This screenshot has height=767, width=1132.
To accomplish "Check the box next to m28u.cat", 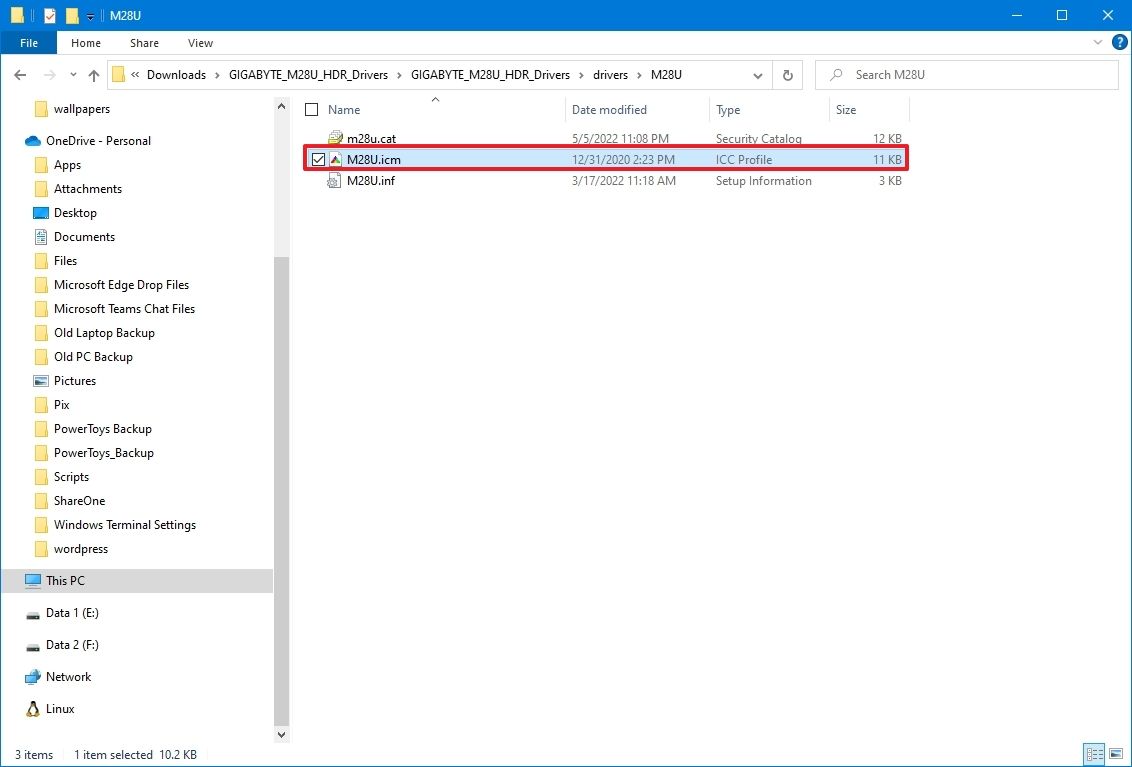I will (x=318, y=138).
